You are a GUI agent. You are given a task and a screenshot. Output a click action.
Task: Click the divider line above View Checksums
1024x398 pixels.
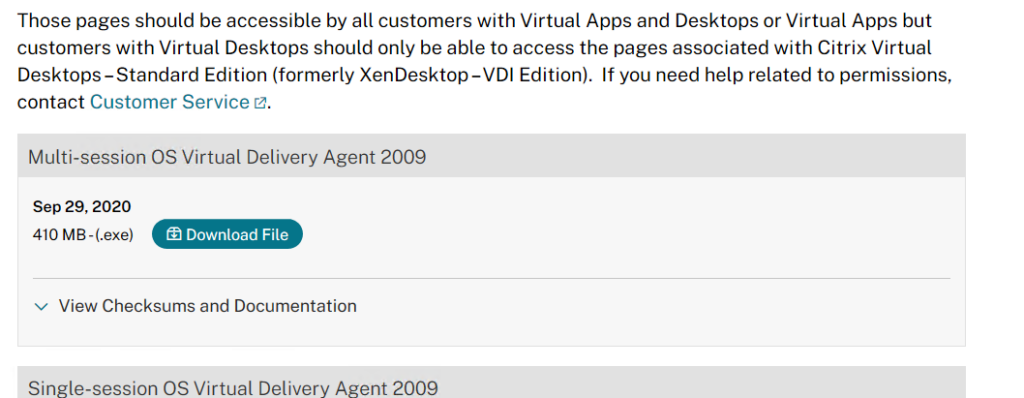coord(491,278)
